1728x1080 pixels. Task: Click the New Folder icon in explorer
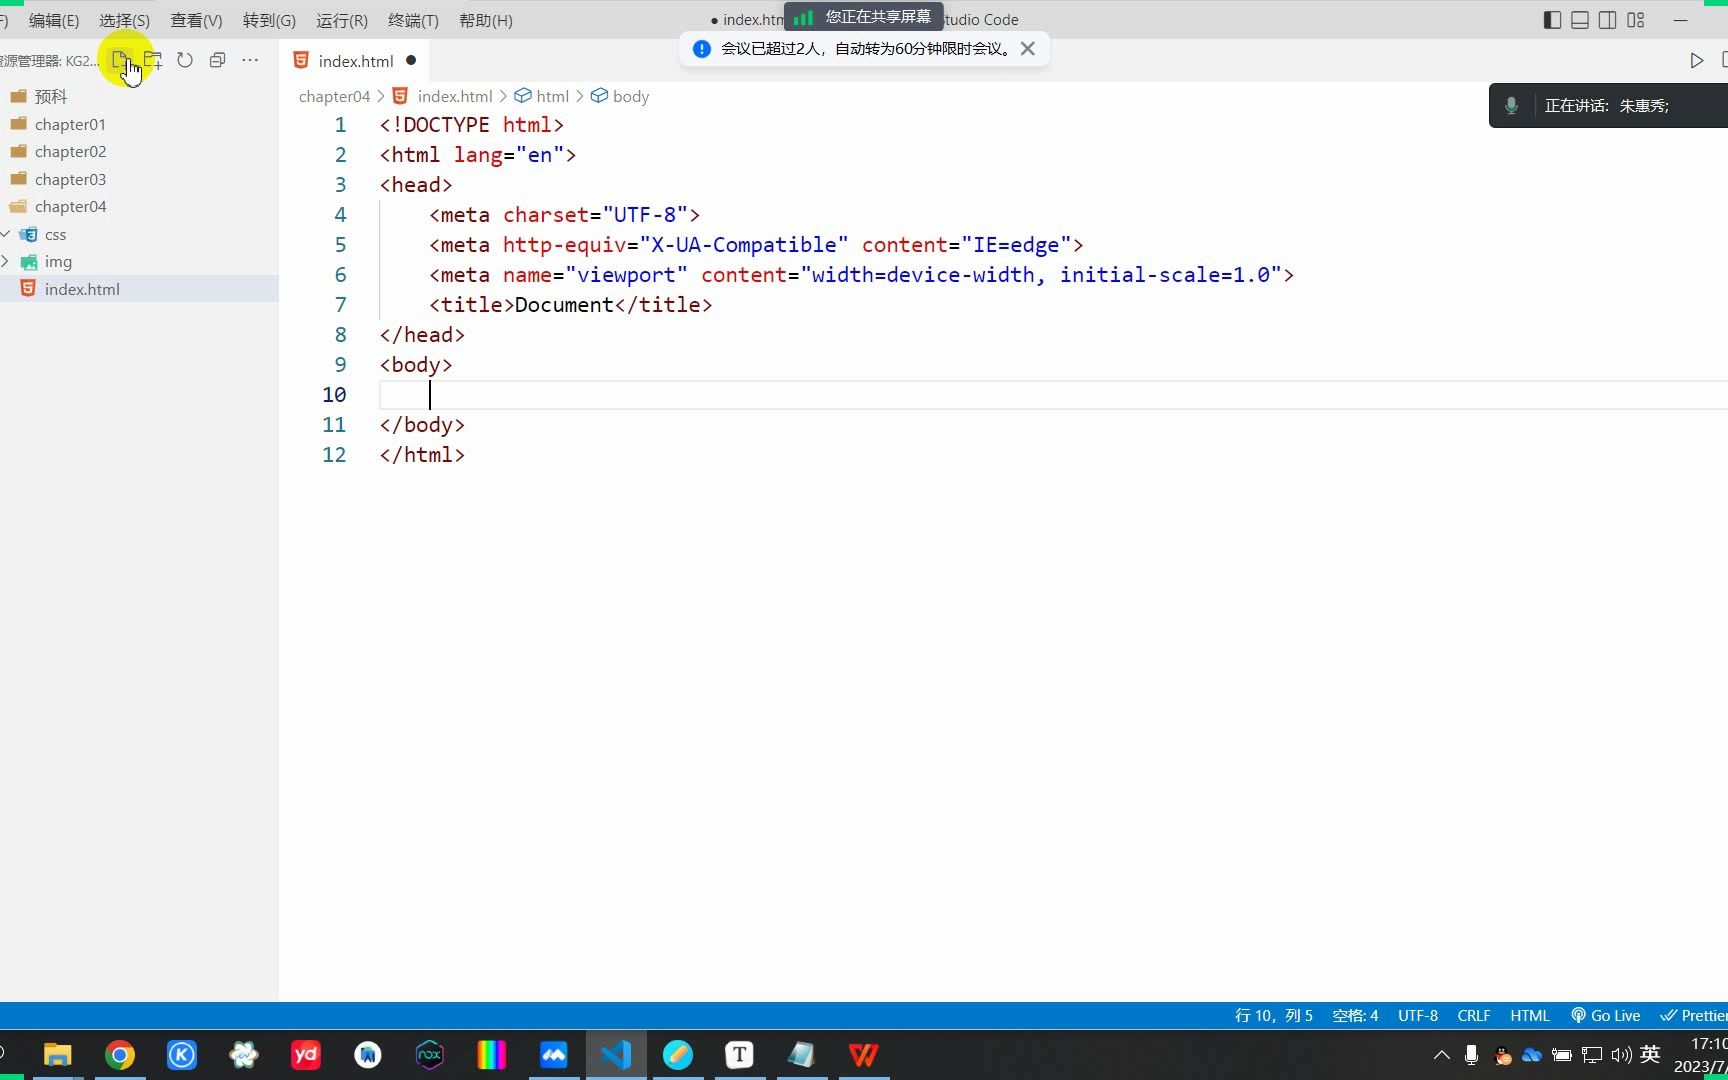(153, 60)
